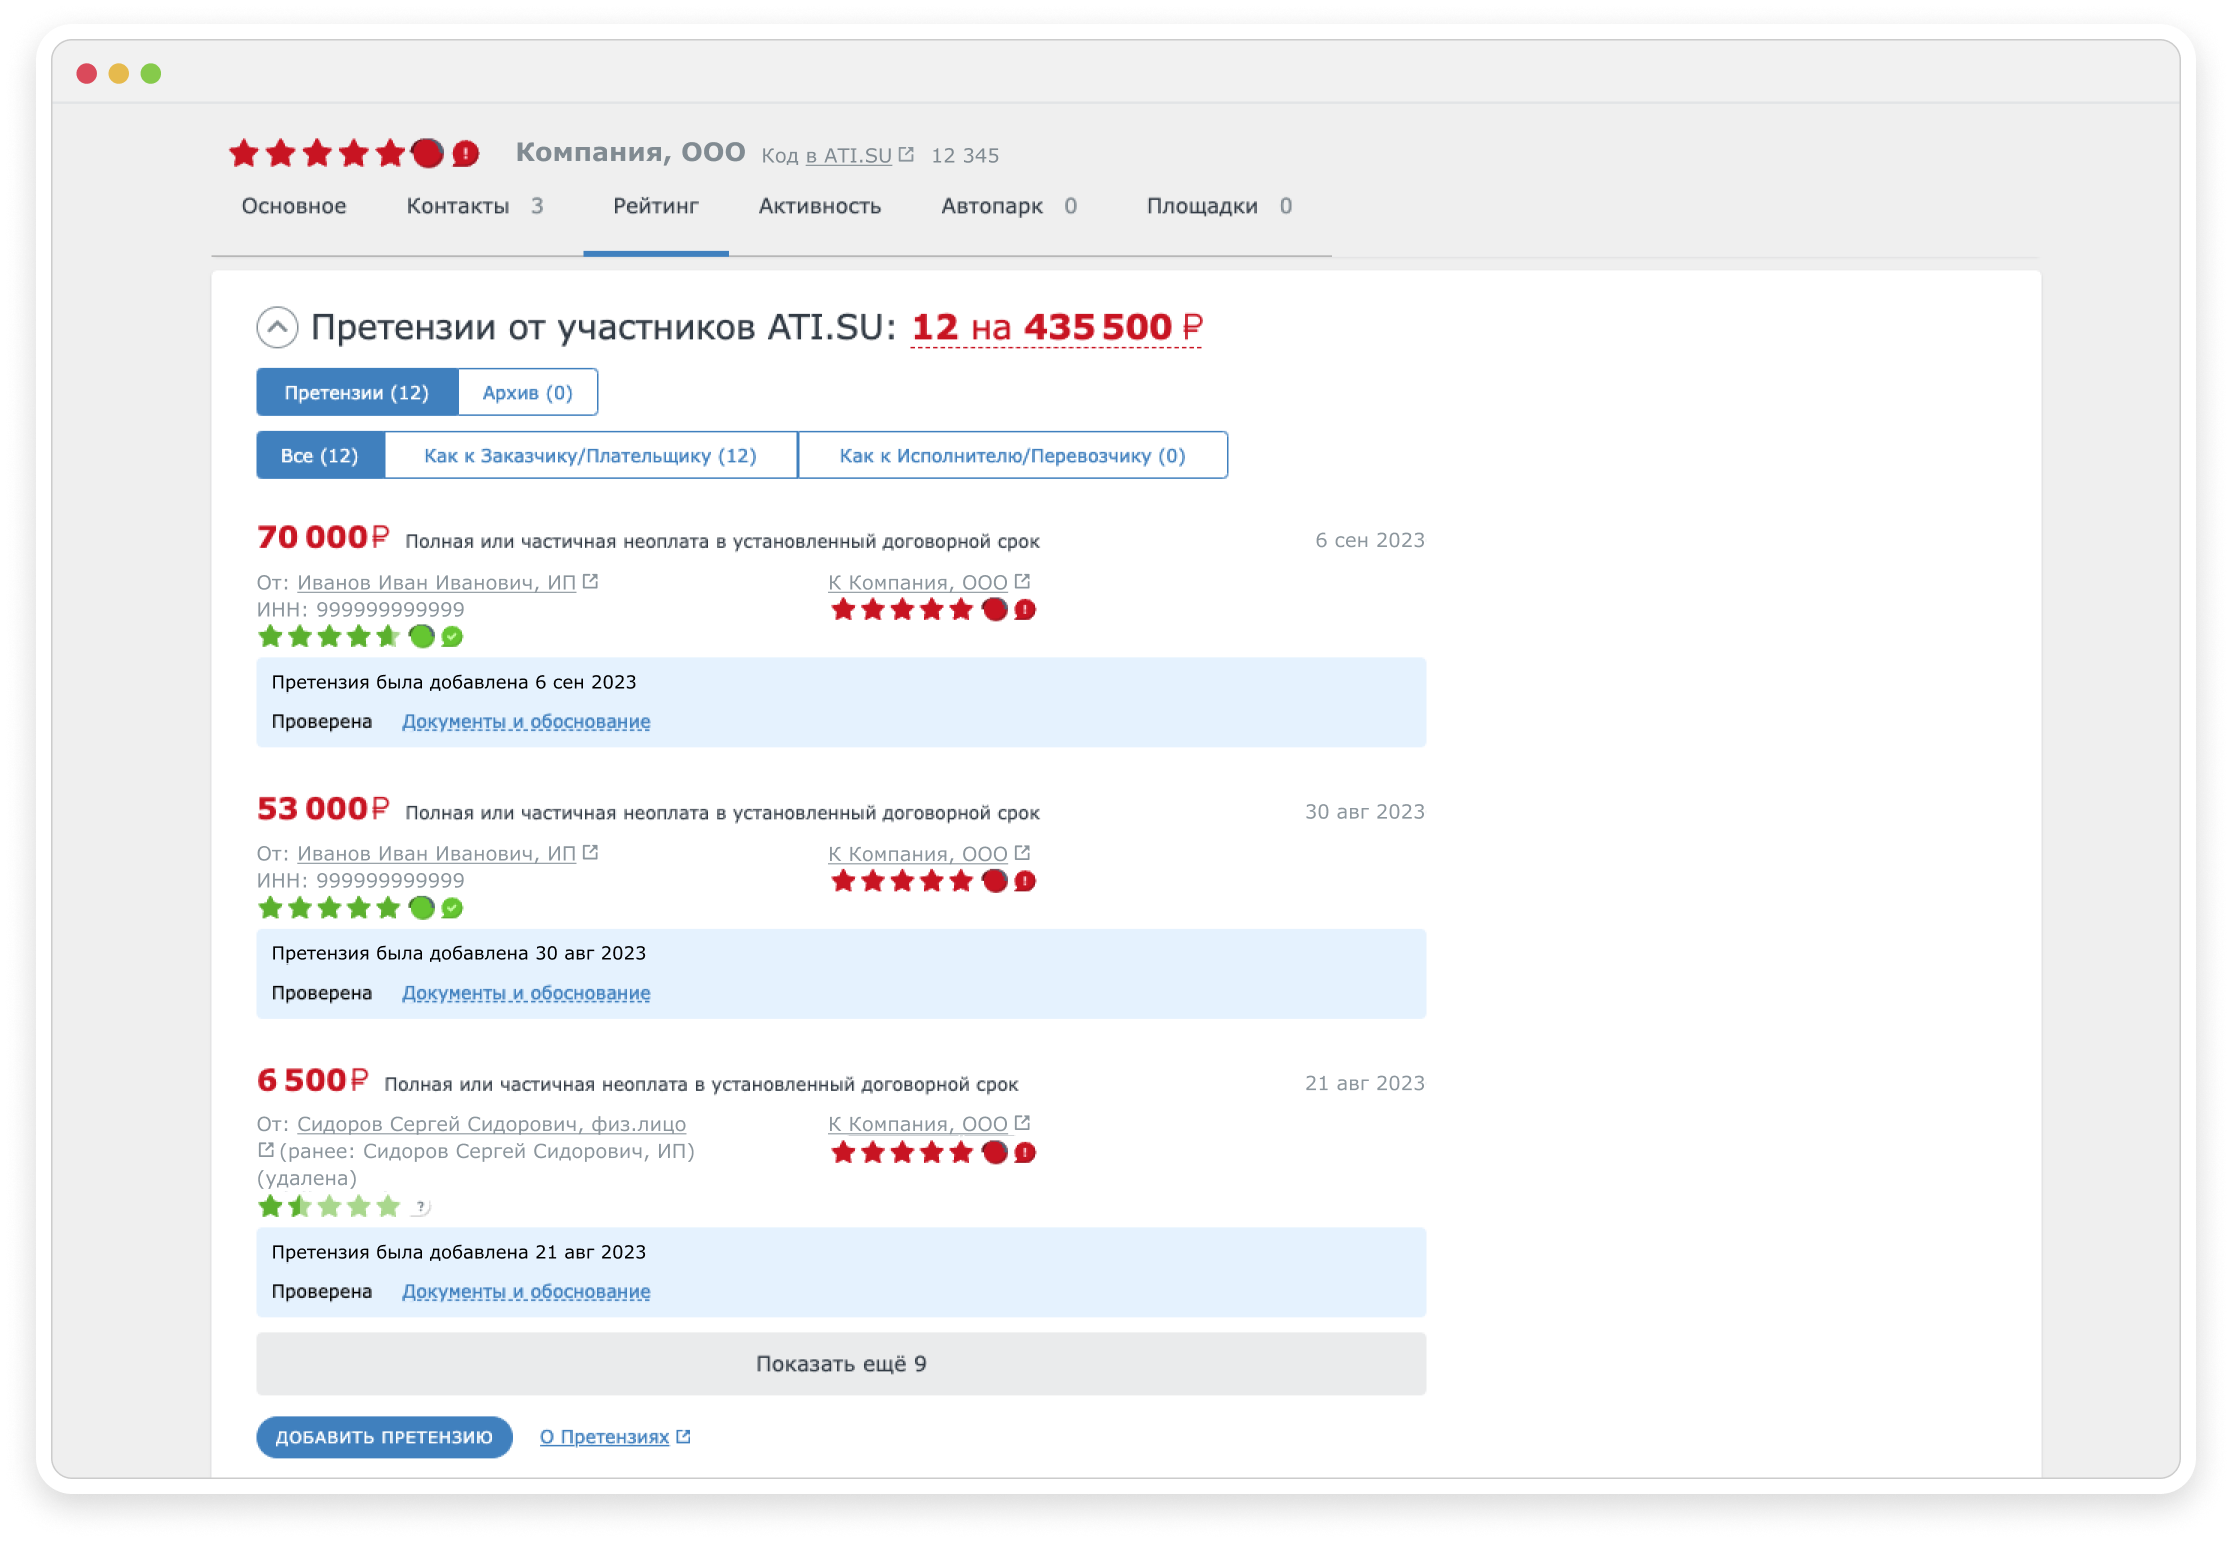Open the О Претензиях link
Image resolution: width=2232 pixels, height=1542 pixels.
[604, 1437]
